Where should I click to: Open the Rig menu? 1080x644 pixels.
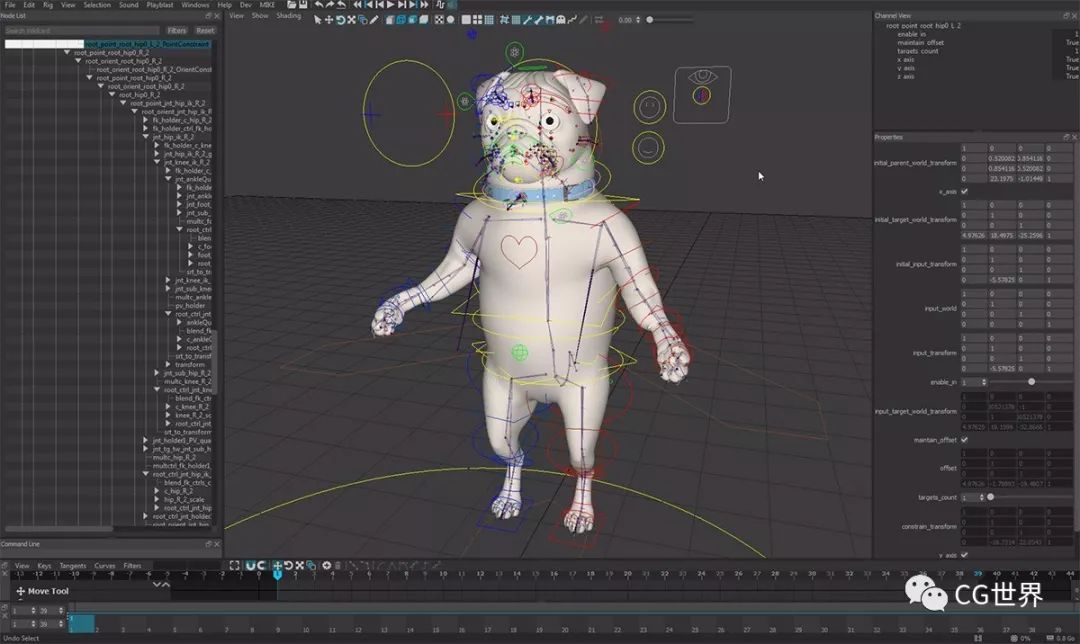(x=48, y=5)
